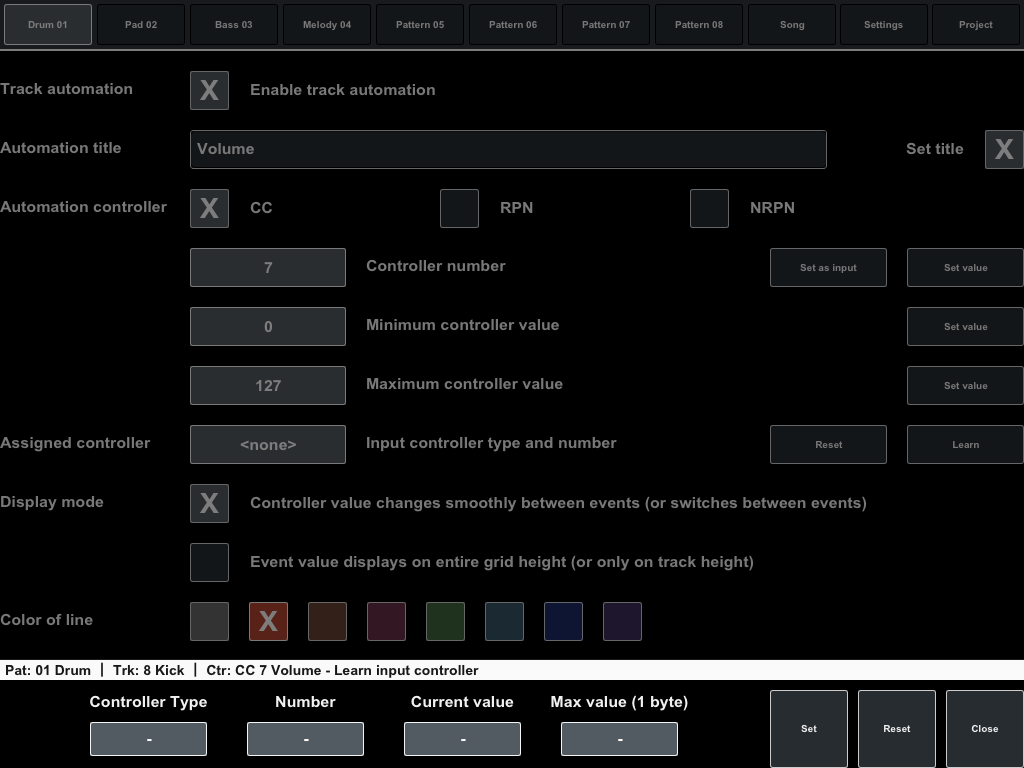This screenshot has width=1024, height=768.
Task: Switch to the Melody 04 tab
Action: tap(326, 24)
